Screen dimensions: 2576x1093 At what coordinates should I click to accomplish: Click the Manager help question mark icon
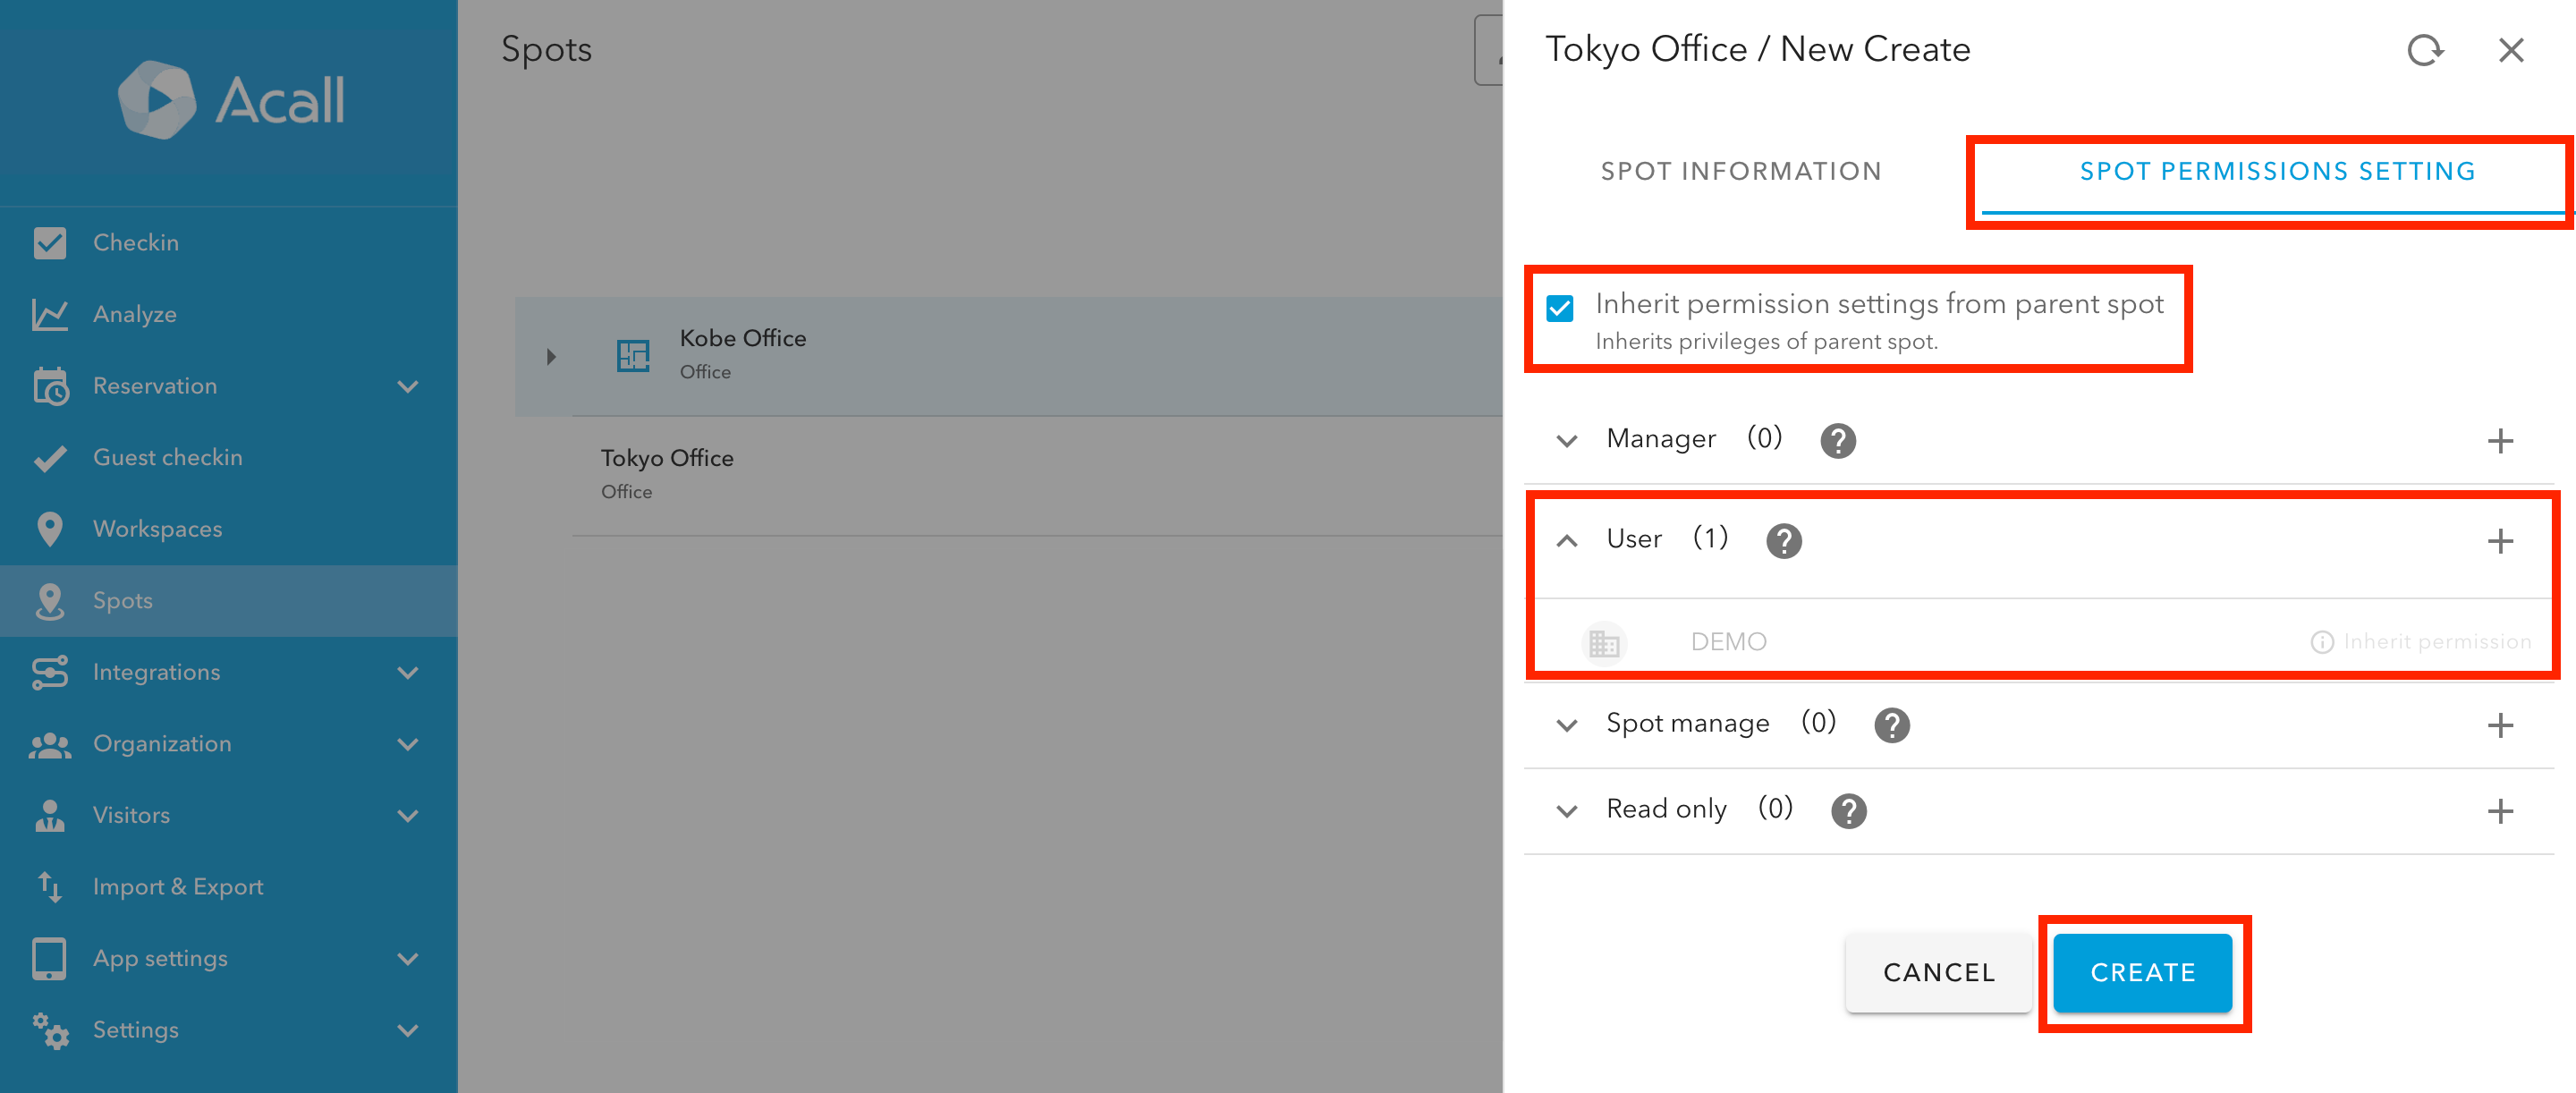(1837, 440)
